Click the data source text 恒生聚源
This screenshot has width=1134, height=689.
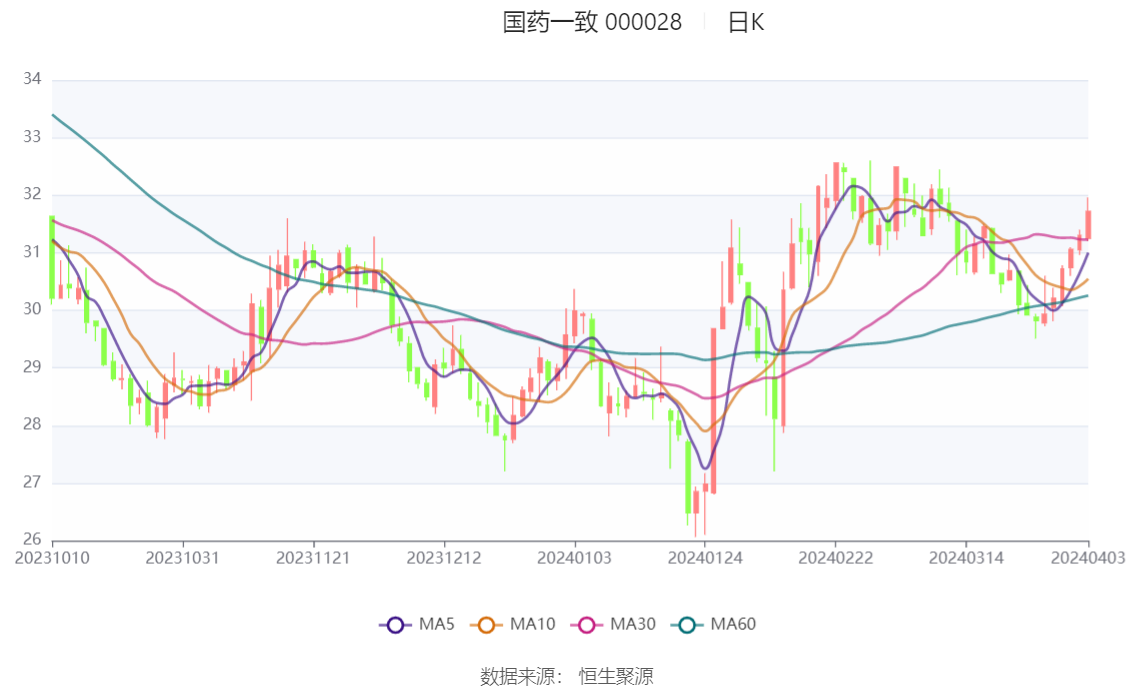tap(615, 677)
